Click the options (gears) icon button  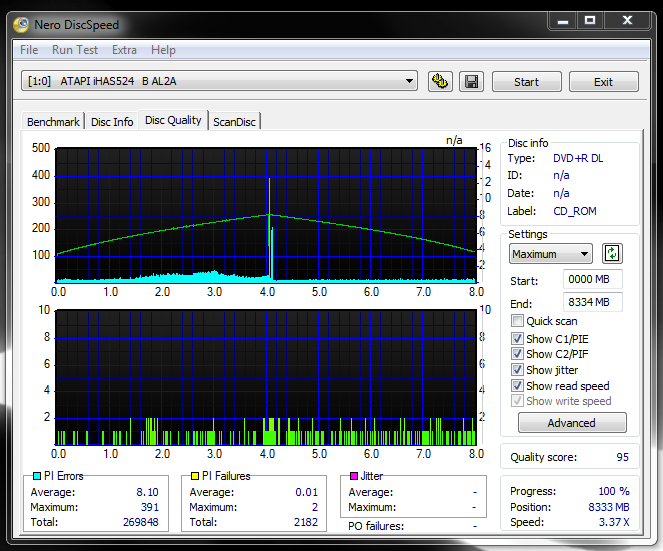coord(440,82)
